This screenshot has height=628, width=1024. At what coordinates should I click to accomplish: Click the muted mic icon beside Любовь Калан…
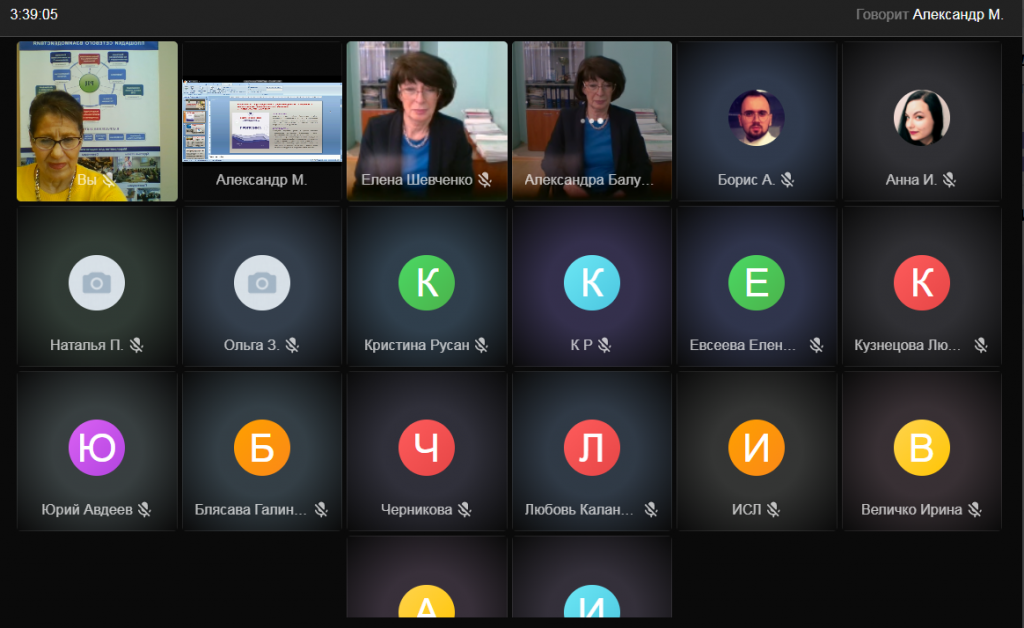(x=651, y=510)
